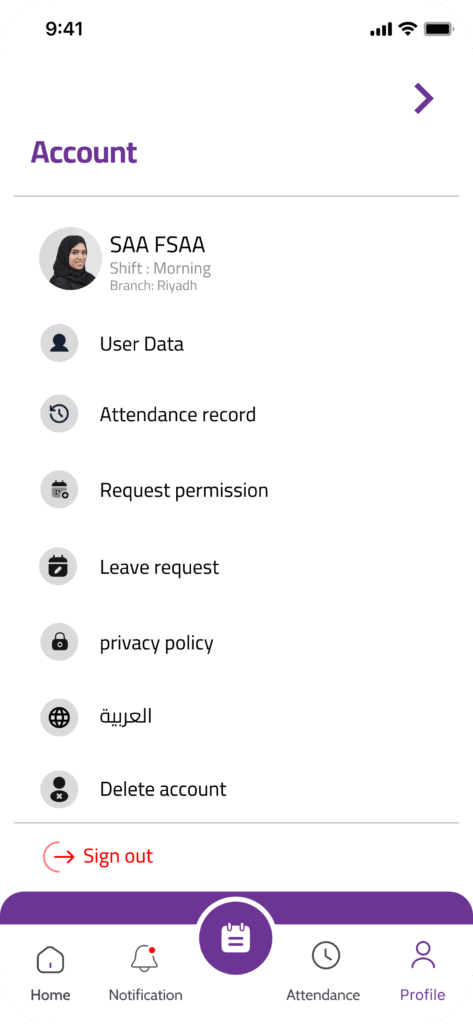
Task: Tap the globe language icon
Action: (59, 717)
